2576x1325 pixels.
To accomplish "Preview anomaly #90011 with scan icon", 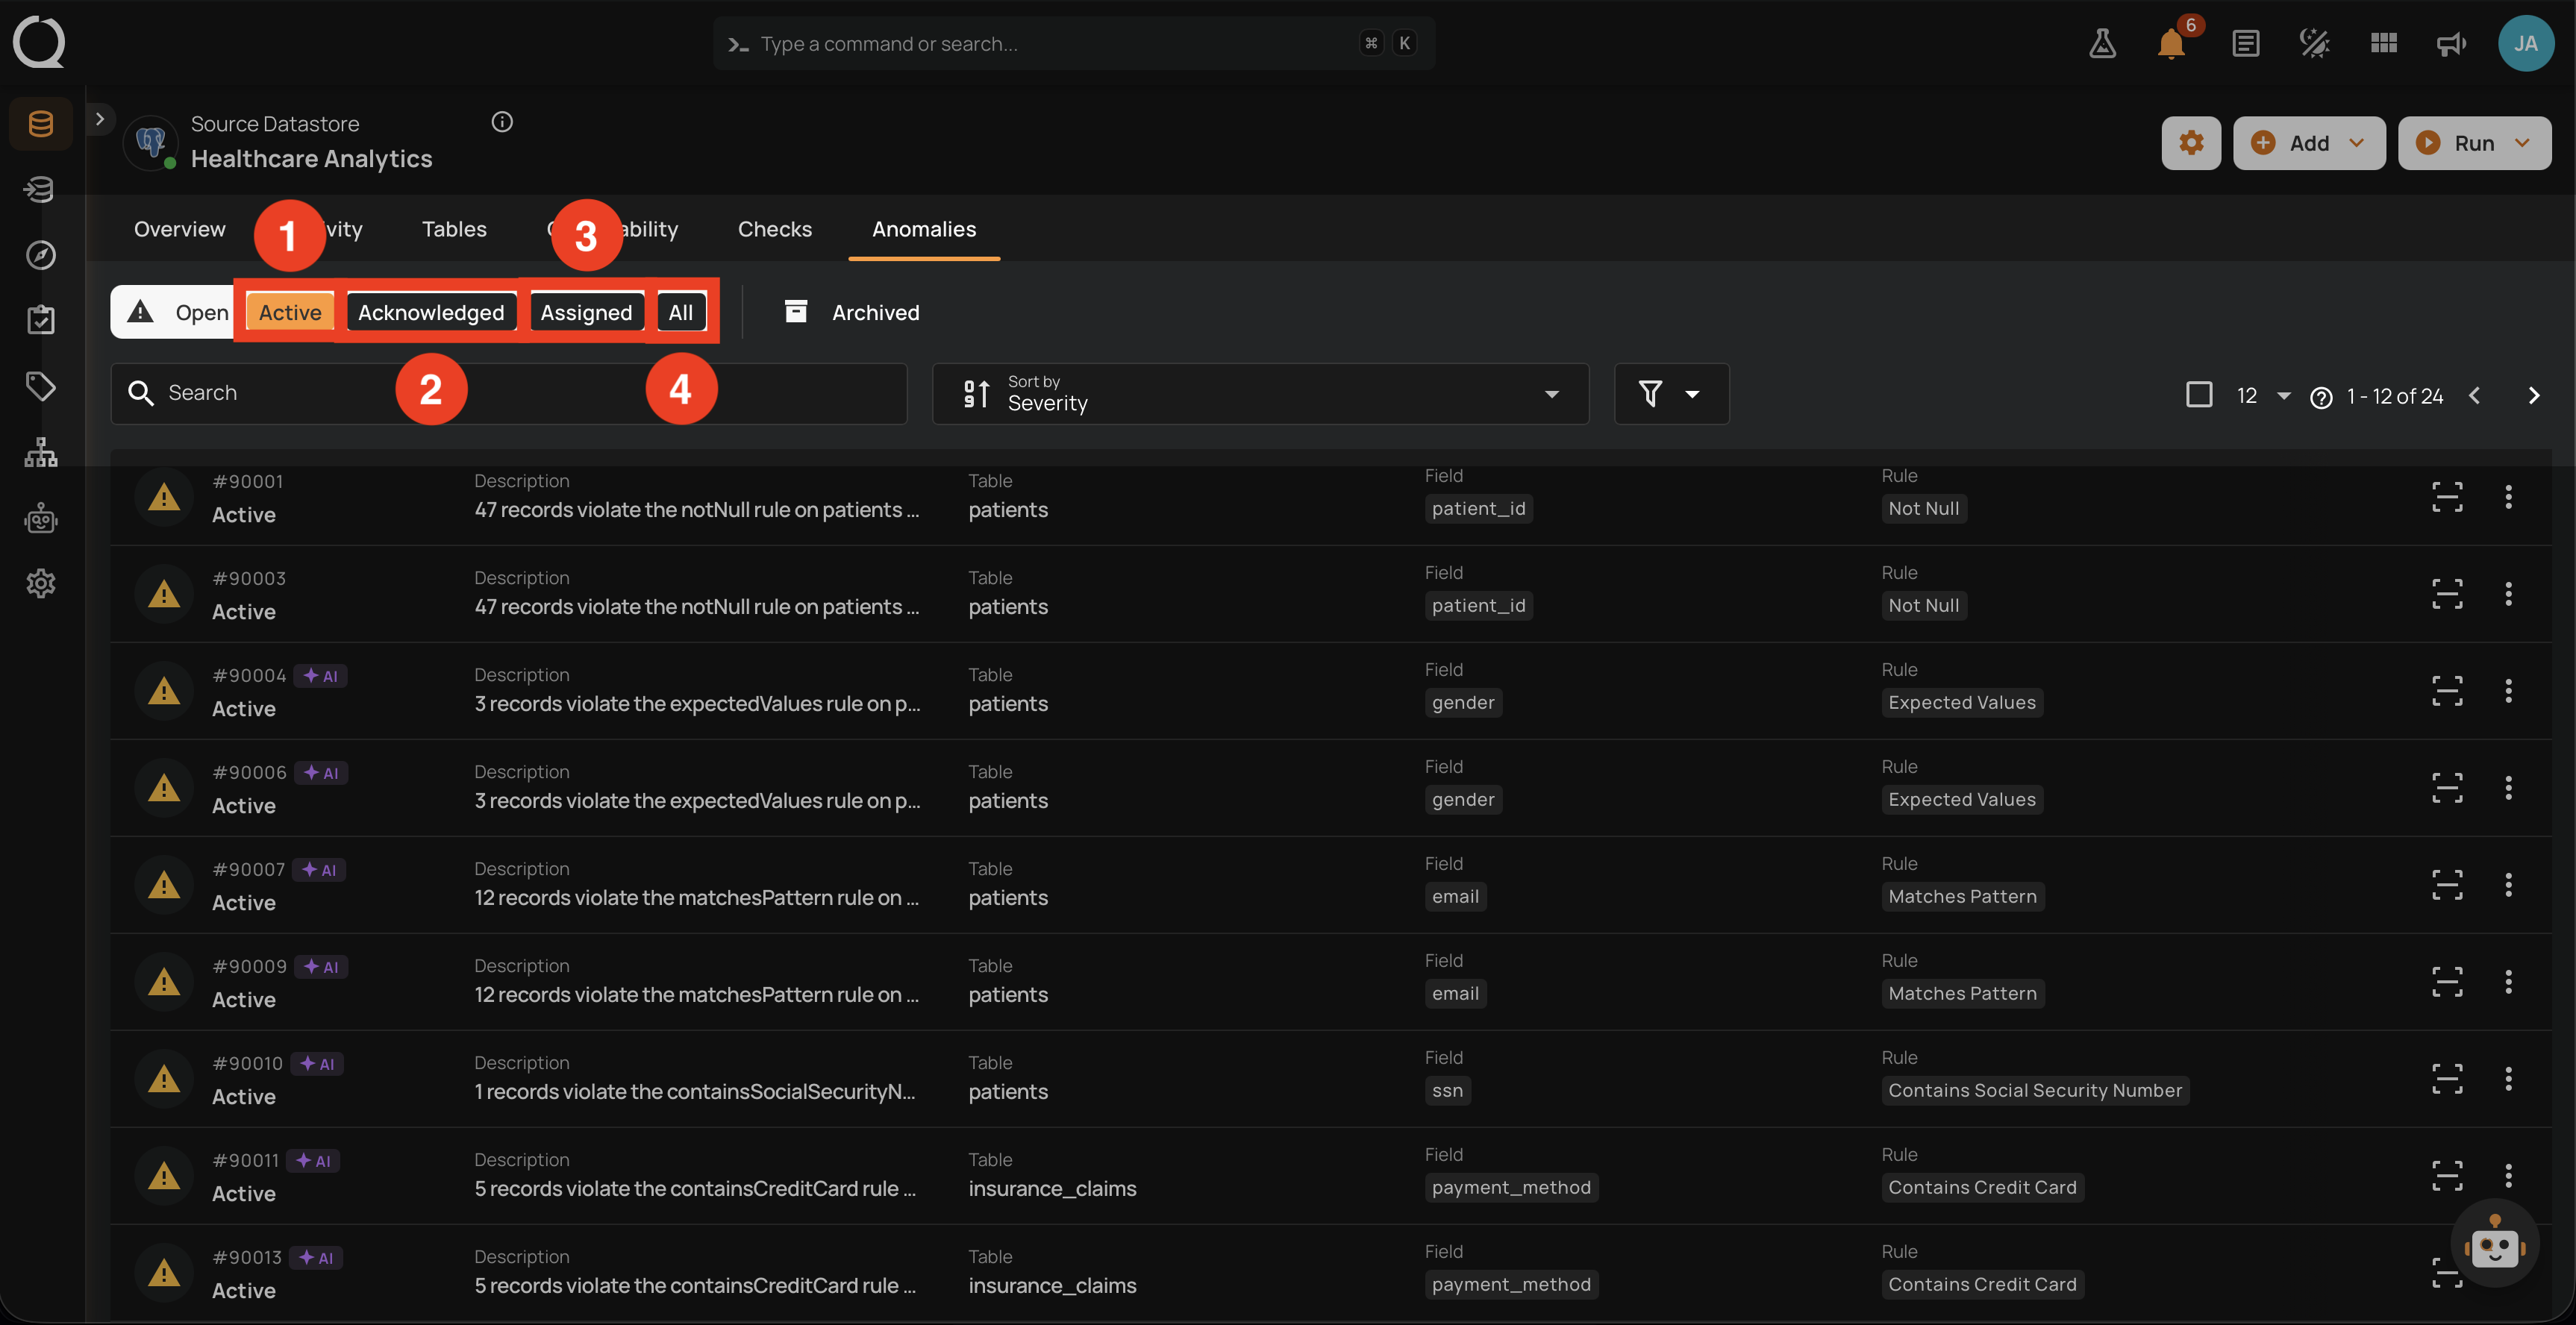I will point(2447,1175).
